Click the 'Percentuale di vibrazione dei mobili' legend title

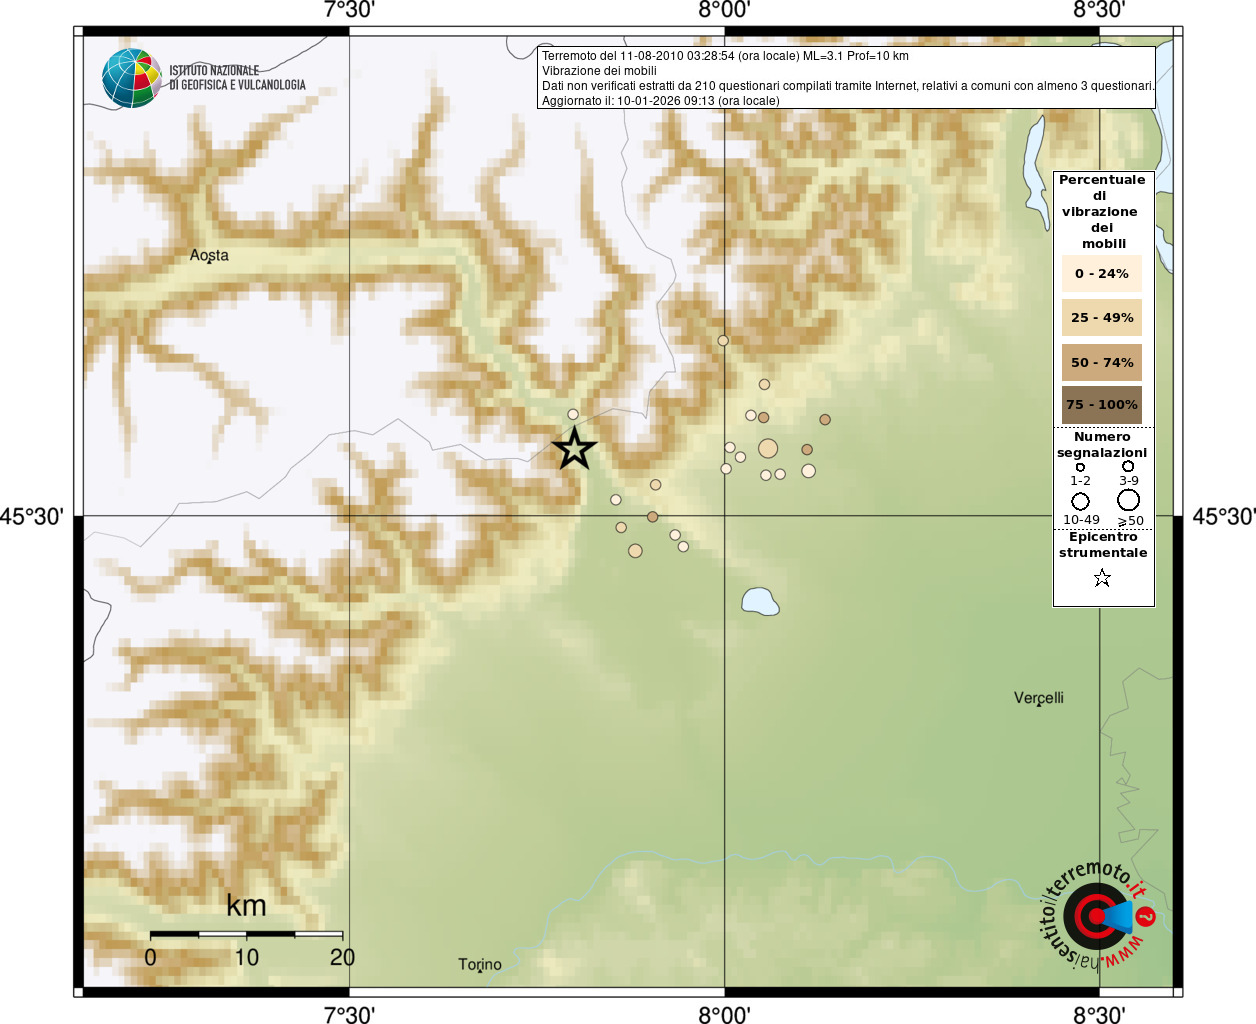(x=1102, y=211)
